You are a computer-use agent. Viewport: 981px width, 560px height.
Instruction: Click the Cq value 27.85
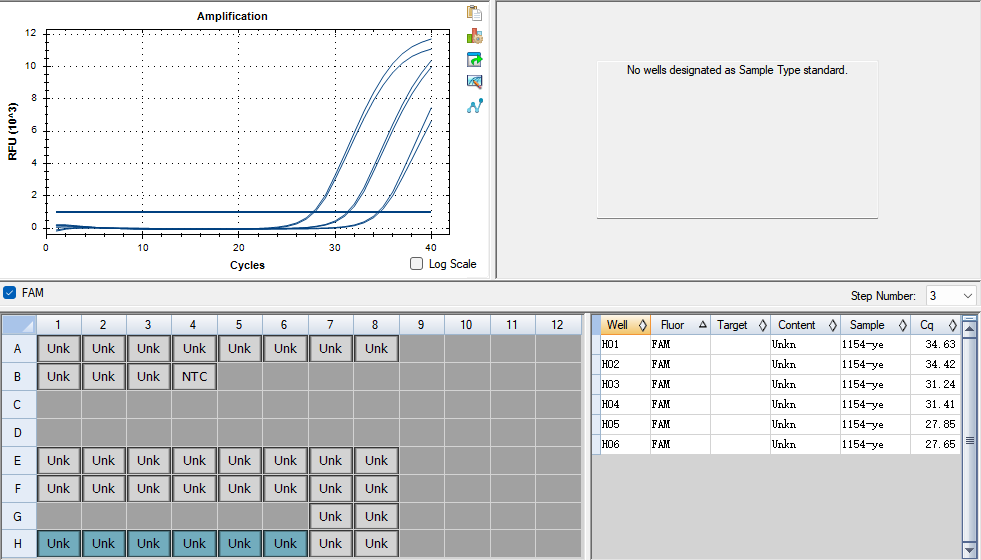pos(940,424)
